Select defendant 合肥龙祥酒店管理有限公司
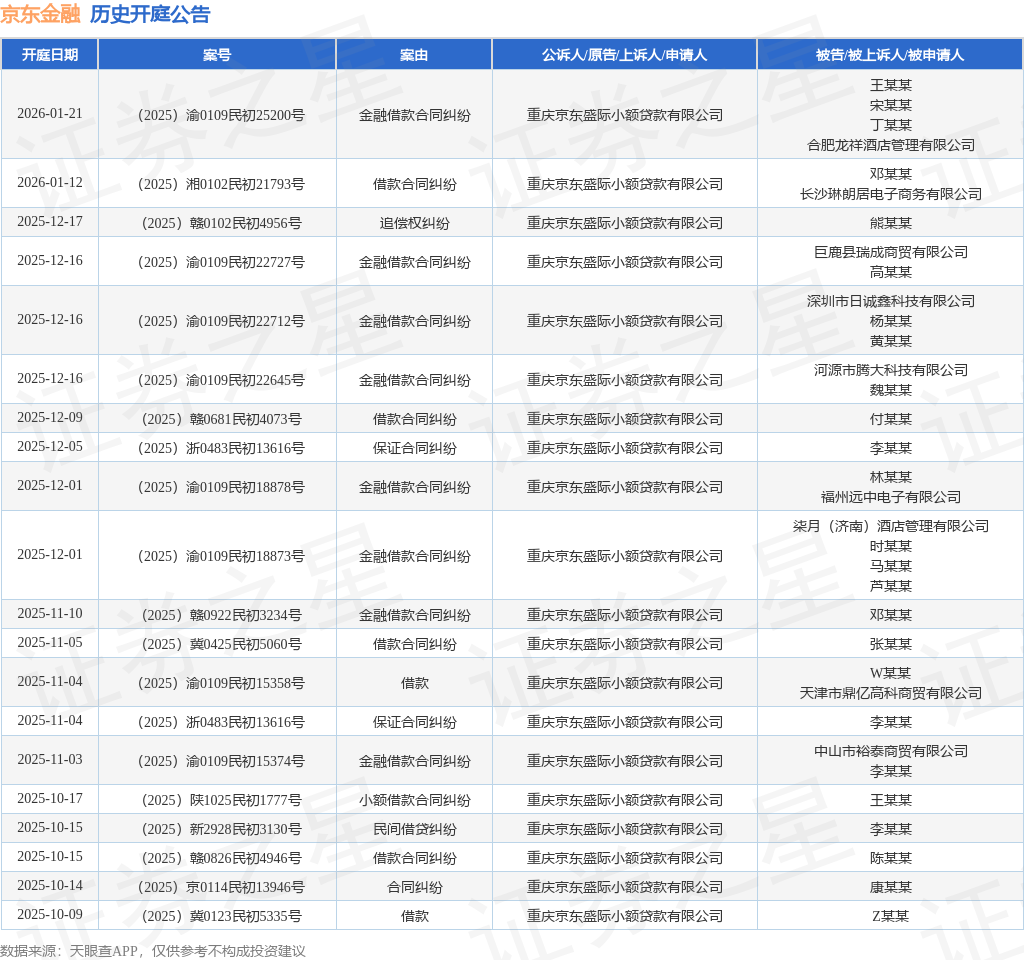 (x=890, y=145)
